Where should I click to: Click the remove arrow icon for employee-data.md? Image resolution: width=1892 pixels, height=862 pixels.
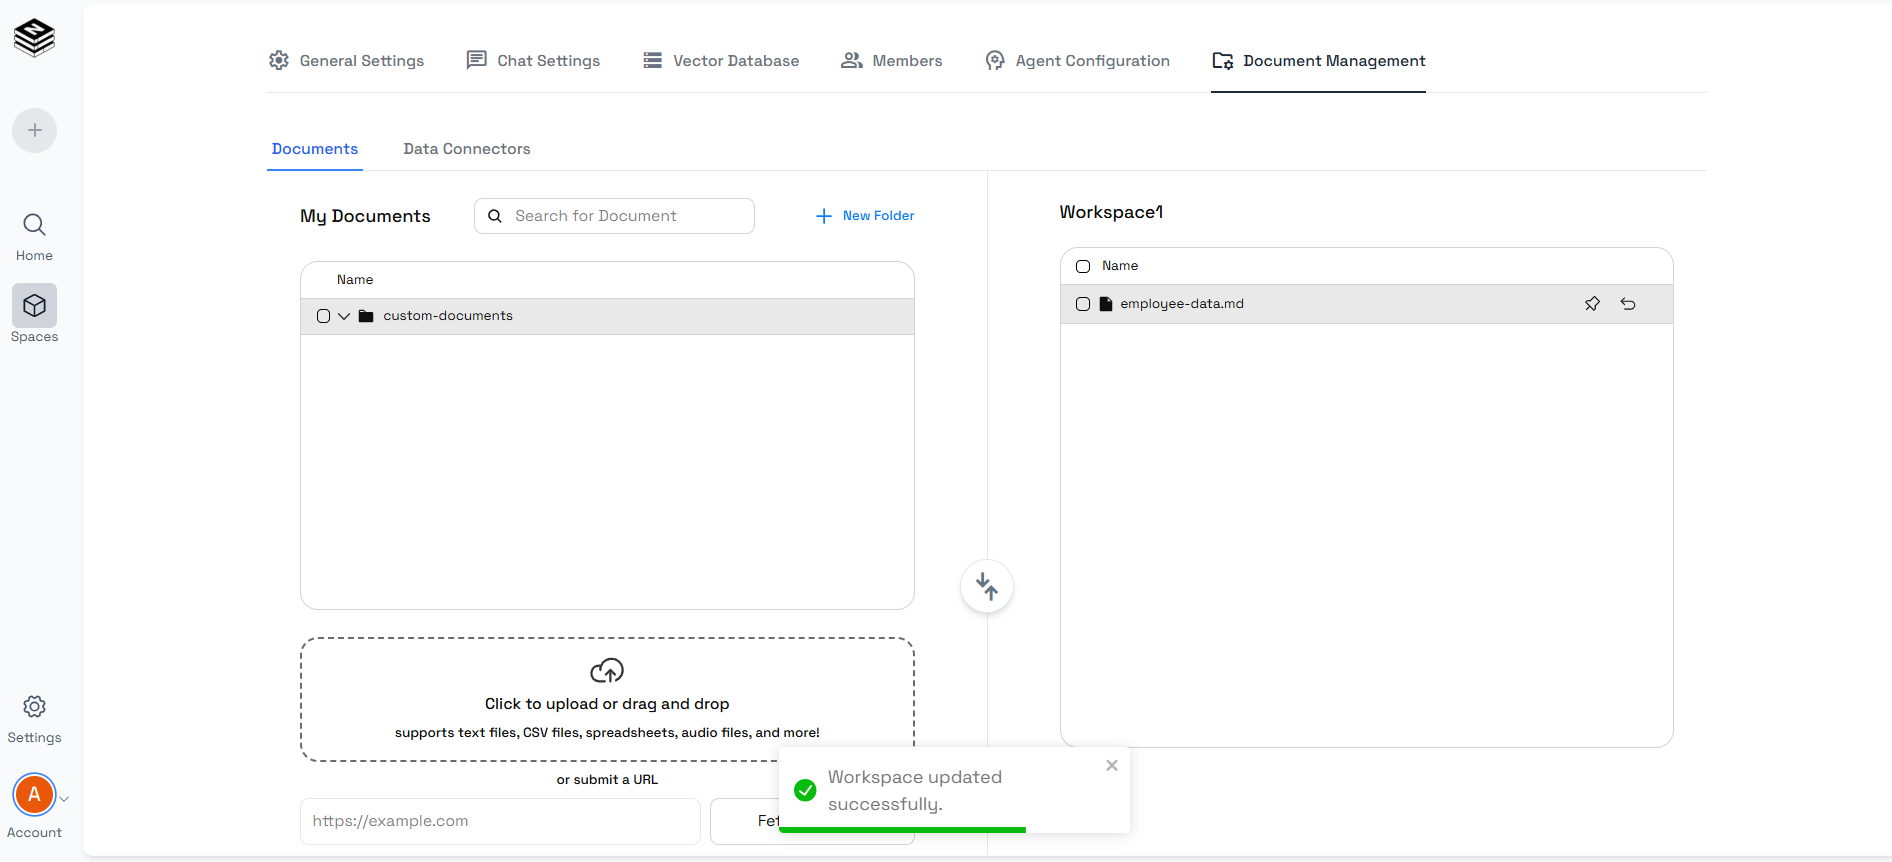click(1628, 304)
